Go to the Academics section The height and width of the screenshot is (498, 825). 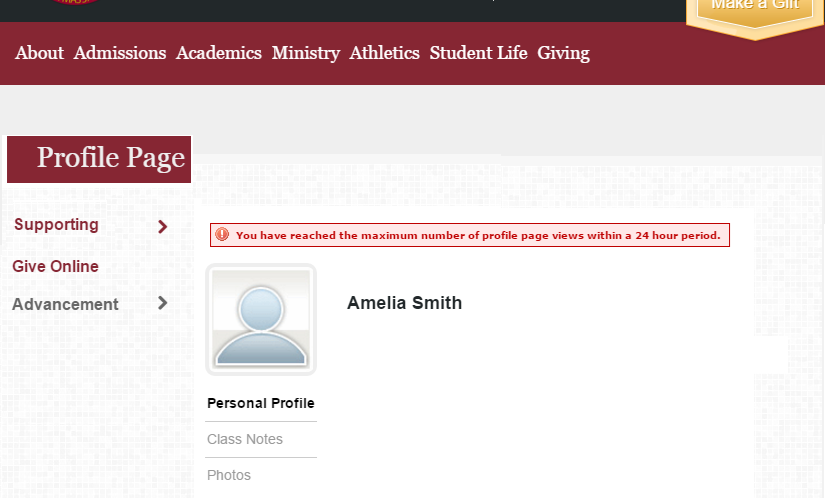coord(219,53)
